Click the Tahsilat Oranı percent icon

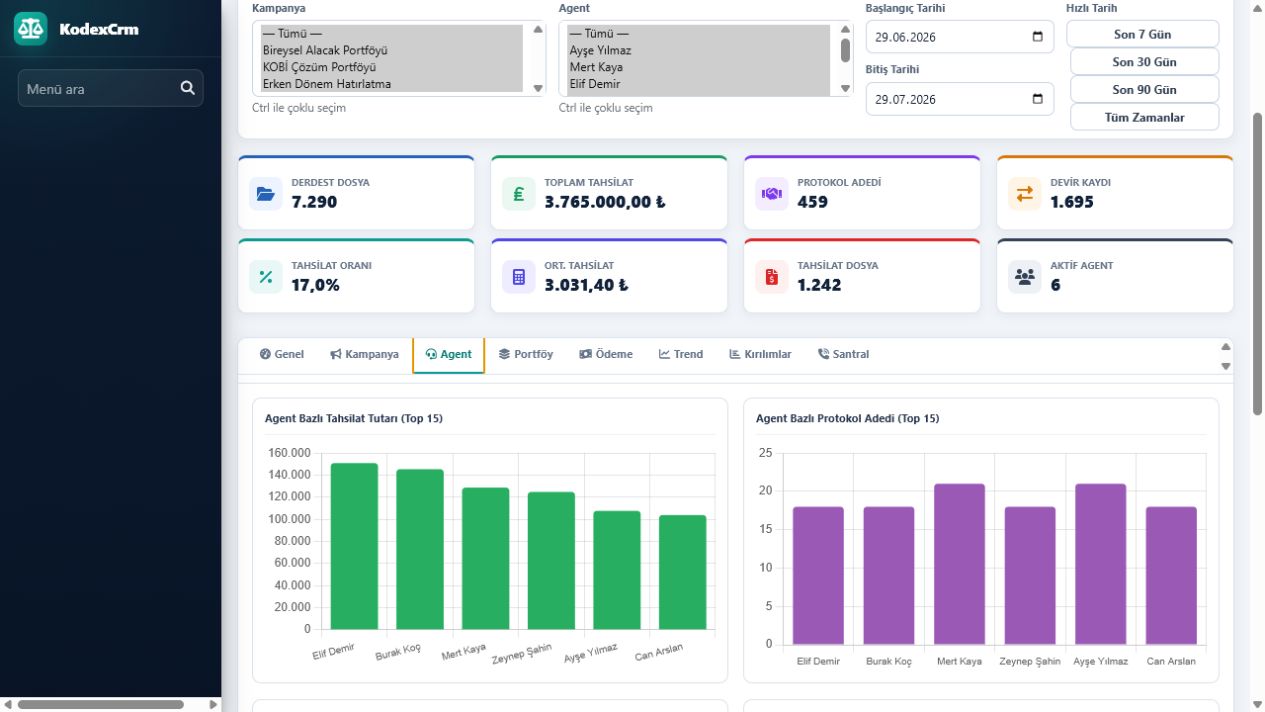point(266,277)
